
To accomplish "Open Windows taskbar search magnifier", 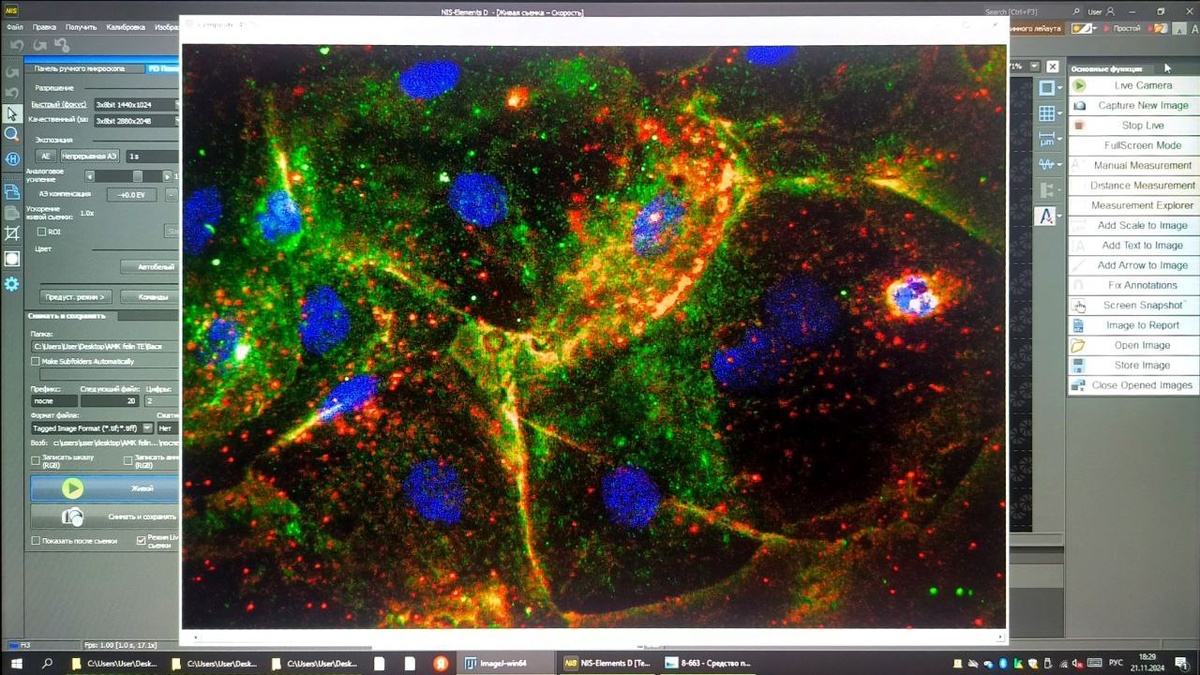I will 47,663.
